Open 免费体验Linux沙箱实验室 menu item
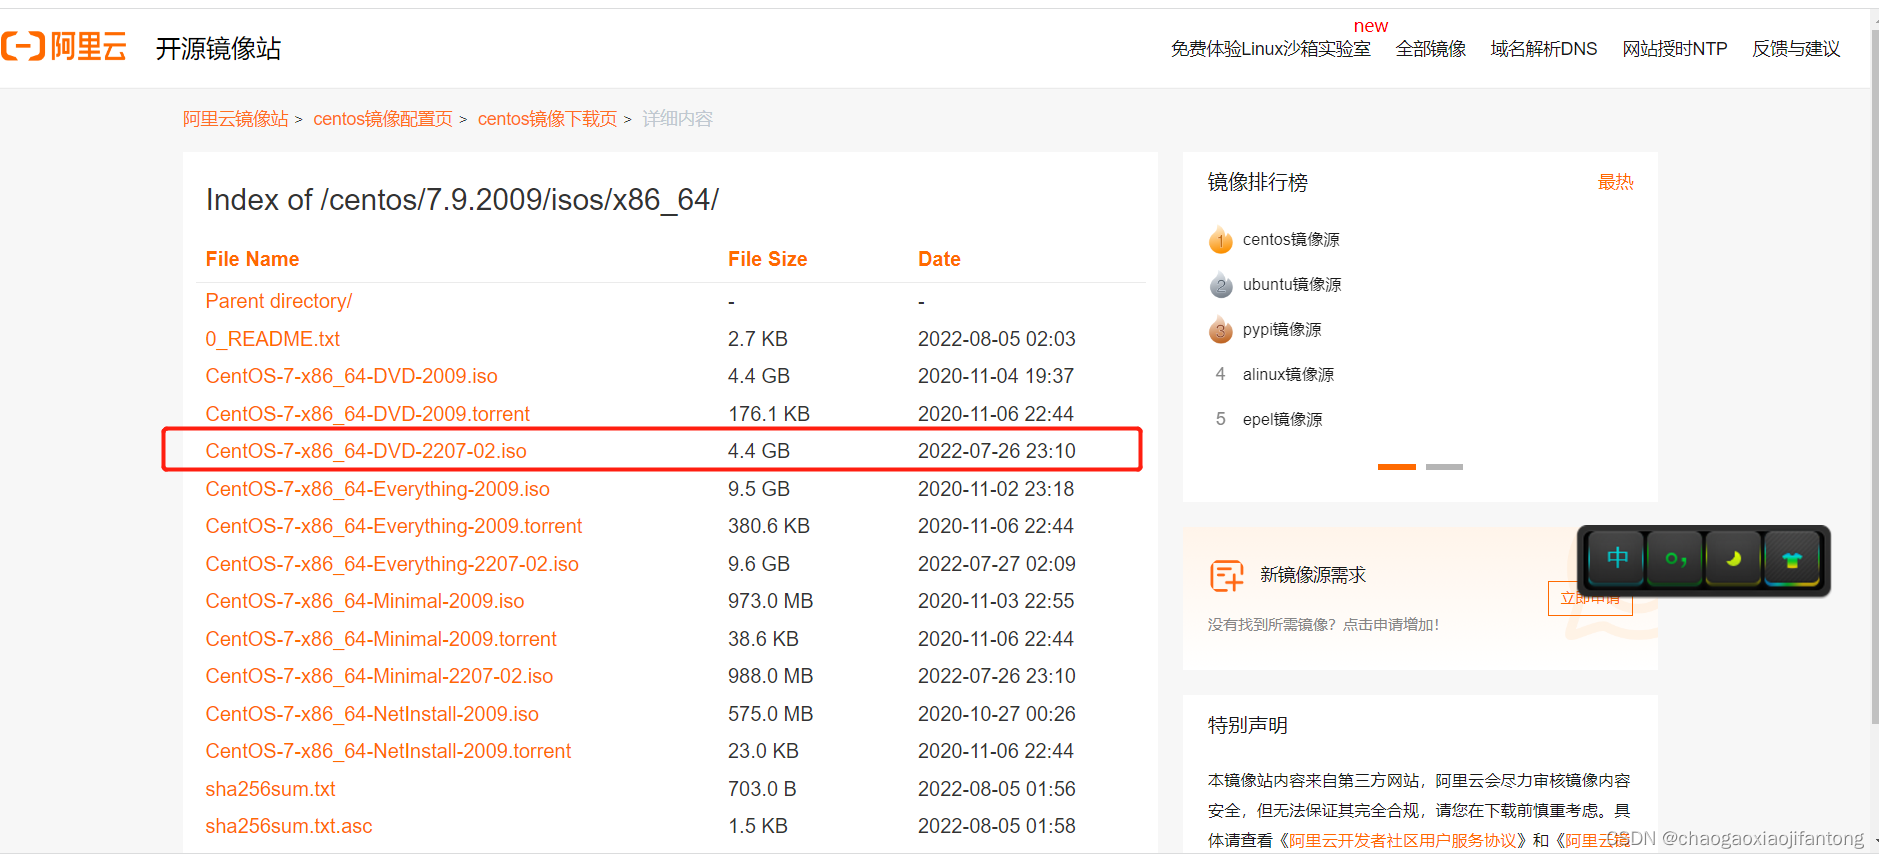Screen dimensions: 1879x858 [1270, 49]
